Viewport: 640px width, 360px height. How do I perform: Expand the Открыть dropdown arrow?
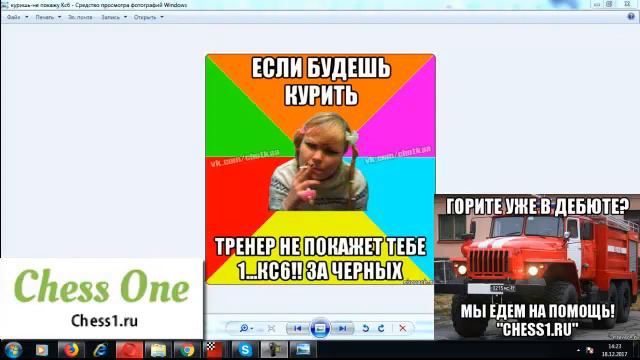[x=162, y=17]
